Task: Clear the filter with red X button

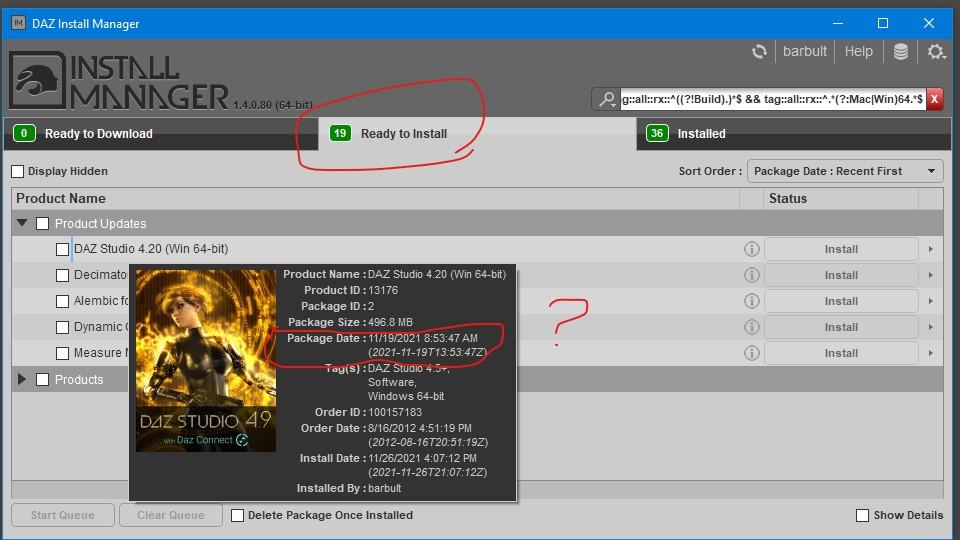Action: point(934,99)
